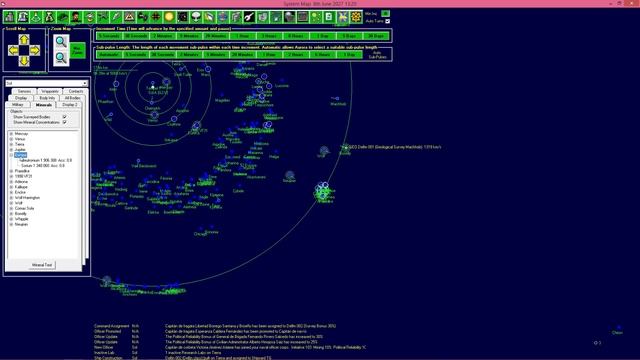Click the observatory dome toolbar icon

pos(23,17)
